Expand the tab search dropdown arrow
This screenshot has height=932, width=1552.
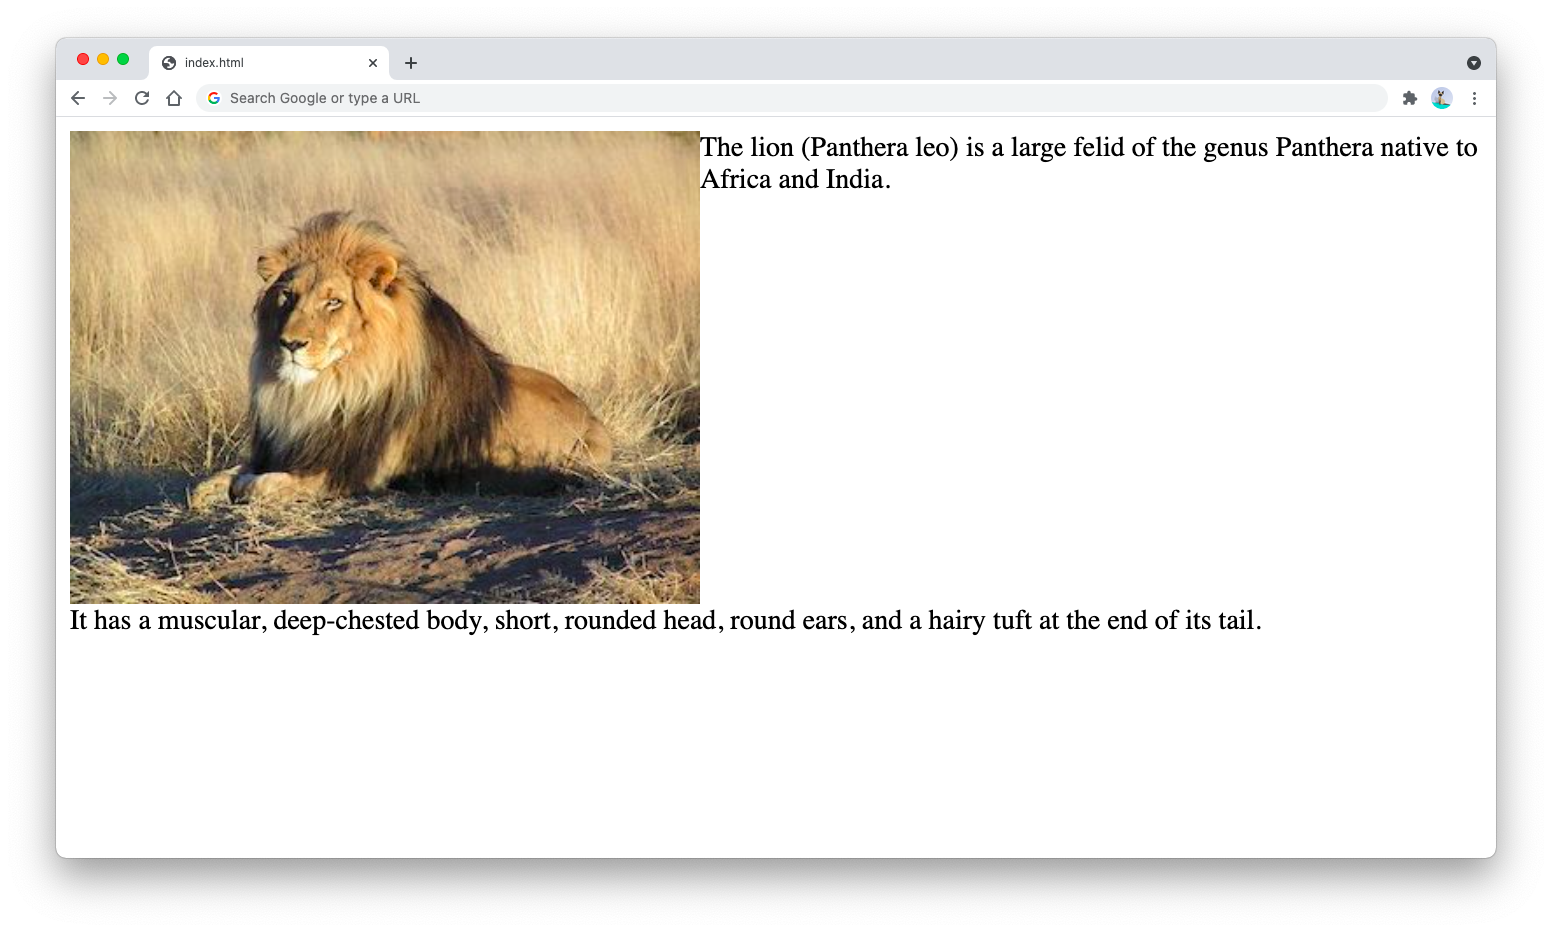(1473, 63)
